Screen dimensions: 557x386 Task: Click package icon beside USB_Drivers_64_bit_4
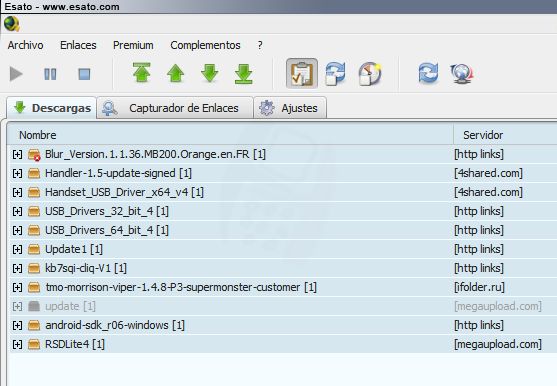34,230
